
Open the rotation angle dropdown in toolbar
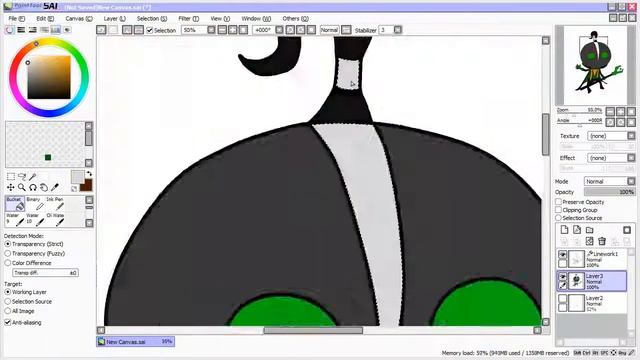point(279,30)
